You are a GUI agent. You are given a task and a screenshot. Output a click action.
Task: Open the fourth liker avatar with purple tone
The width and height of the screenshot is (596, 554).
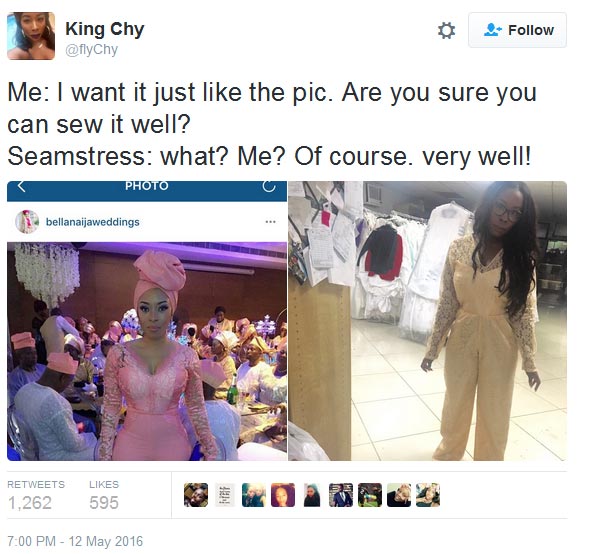click(x=283, y=495)
